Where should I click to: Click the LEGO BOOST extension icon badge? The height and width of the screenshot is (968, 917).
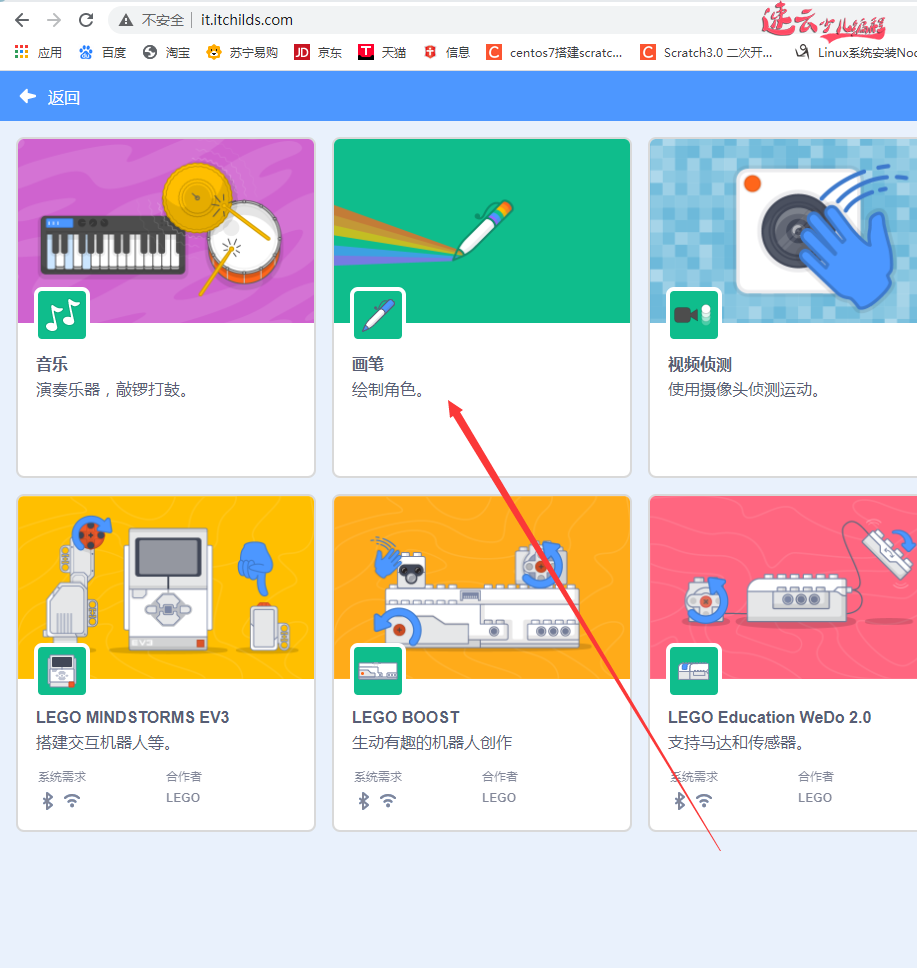(377, 670)
